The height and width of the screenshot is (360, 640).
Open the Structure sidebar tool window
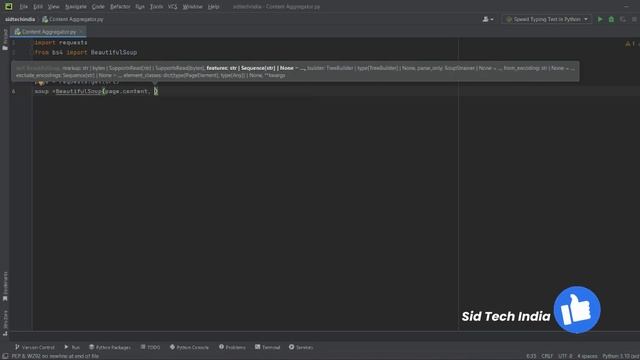[x=5, y=323]
